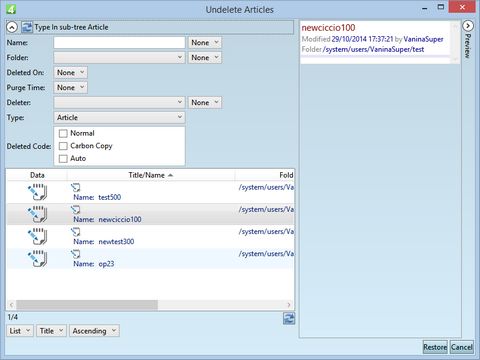
Task: Check the Carbon Copy checkbox
Action: click(63, 146)
